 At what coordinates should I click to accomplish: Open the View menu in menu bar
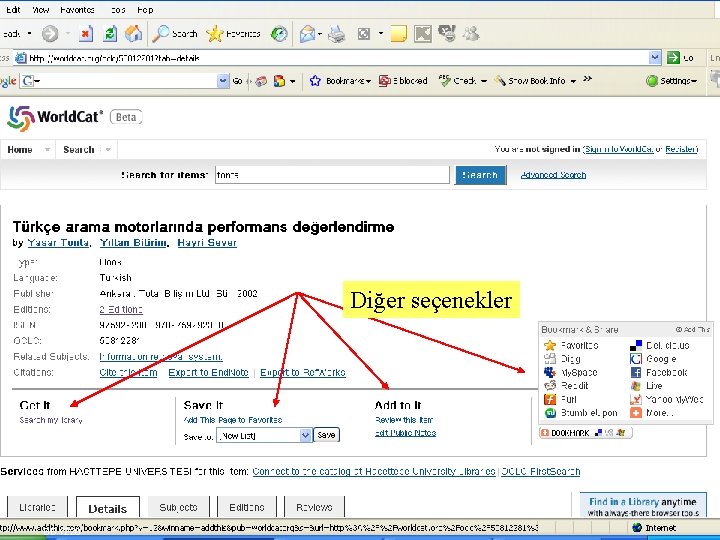[x=40, y=10]
